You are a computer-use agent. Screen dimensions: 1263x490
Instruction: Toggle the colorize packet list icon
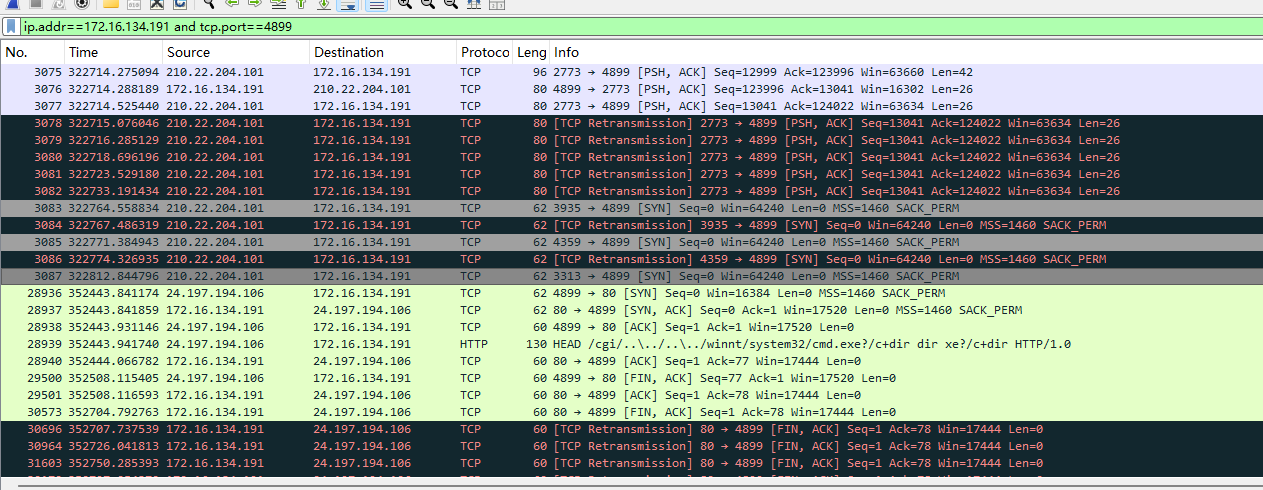pos(376,4)
